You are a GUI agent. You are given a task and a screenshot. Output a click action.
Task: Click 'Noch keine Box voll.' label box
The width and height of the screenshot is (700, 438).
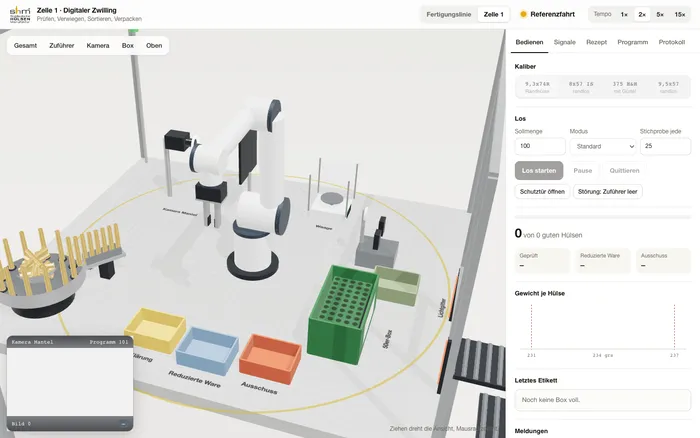click(x=603, y=400)
